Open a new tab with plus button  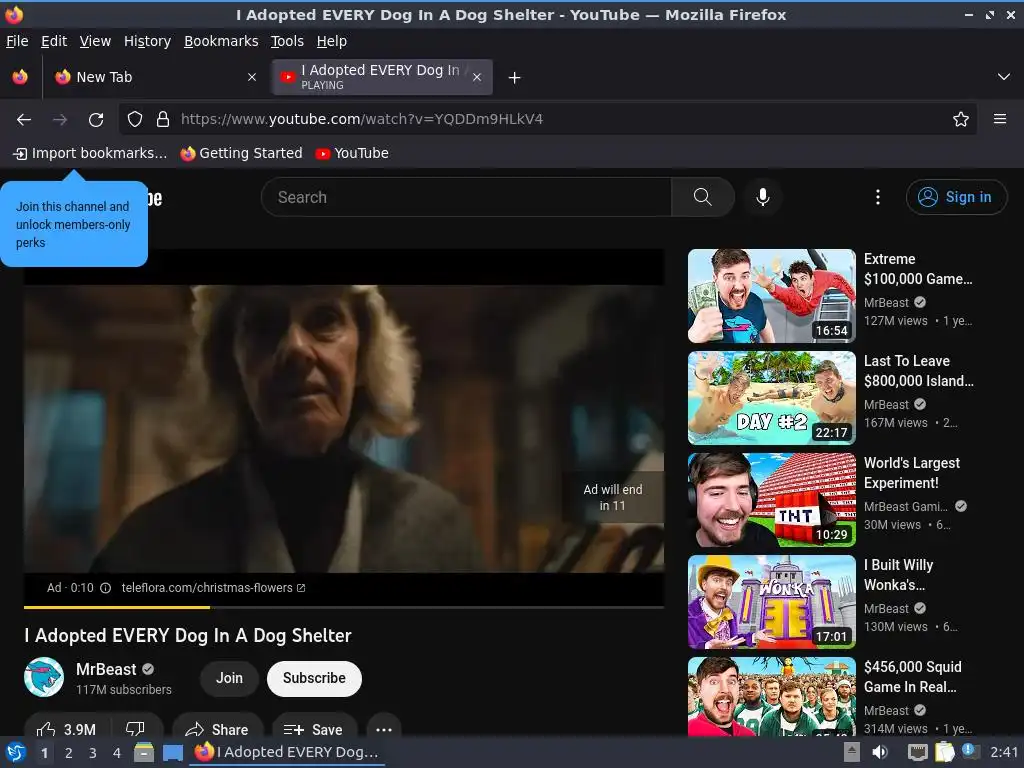[x=515, y=78]
